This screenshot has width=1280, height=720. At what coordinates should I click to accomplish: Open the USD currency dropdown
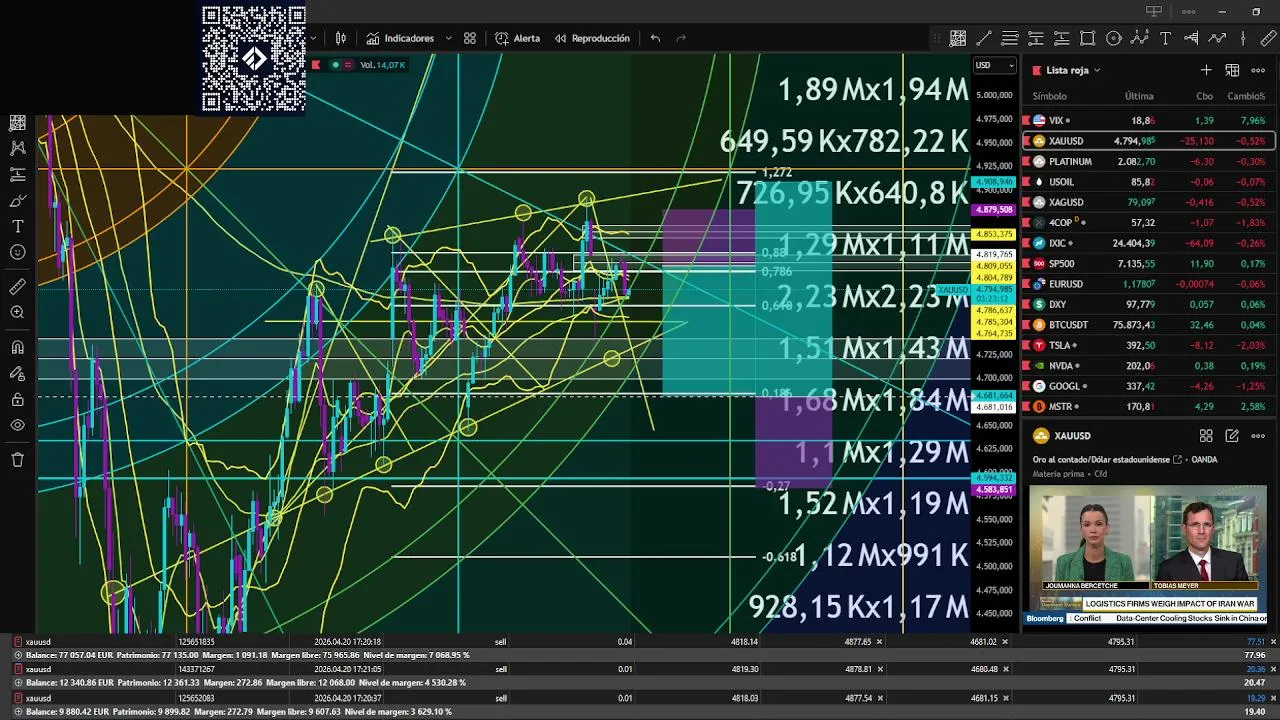[x=995, y=66]
